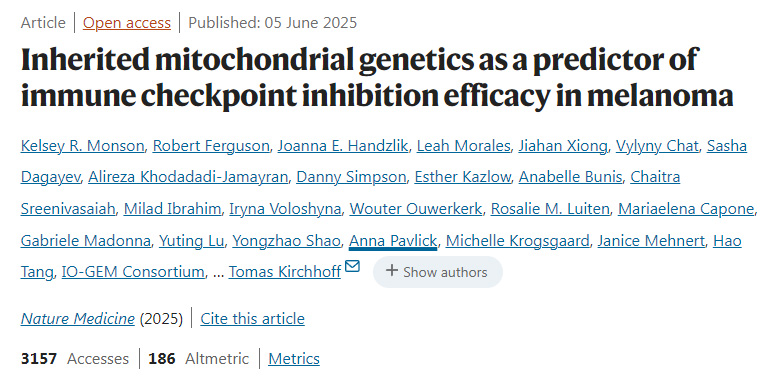780x381 pixels.
Task: Click Cite this article
Action: click(253, 318)
